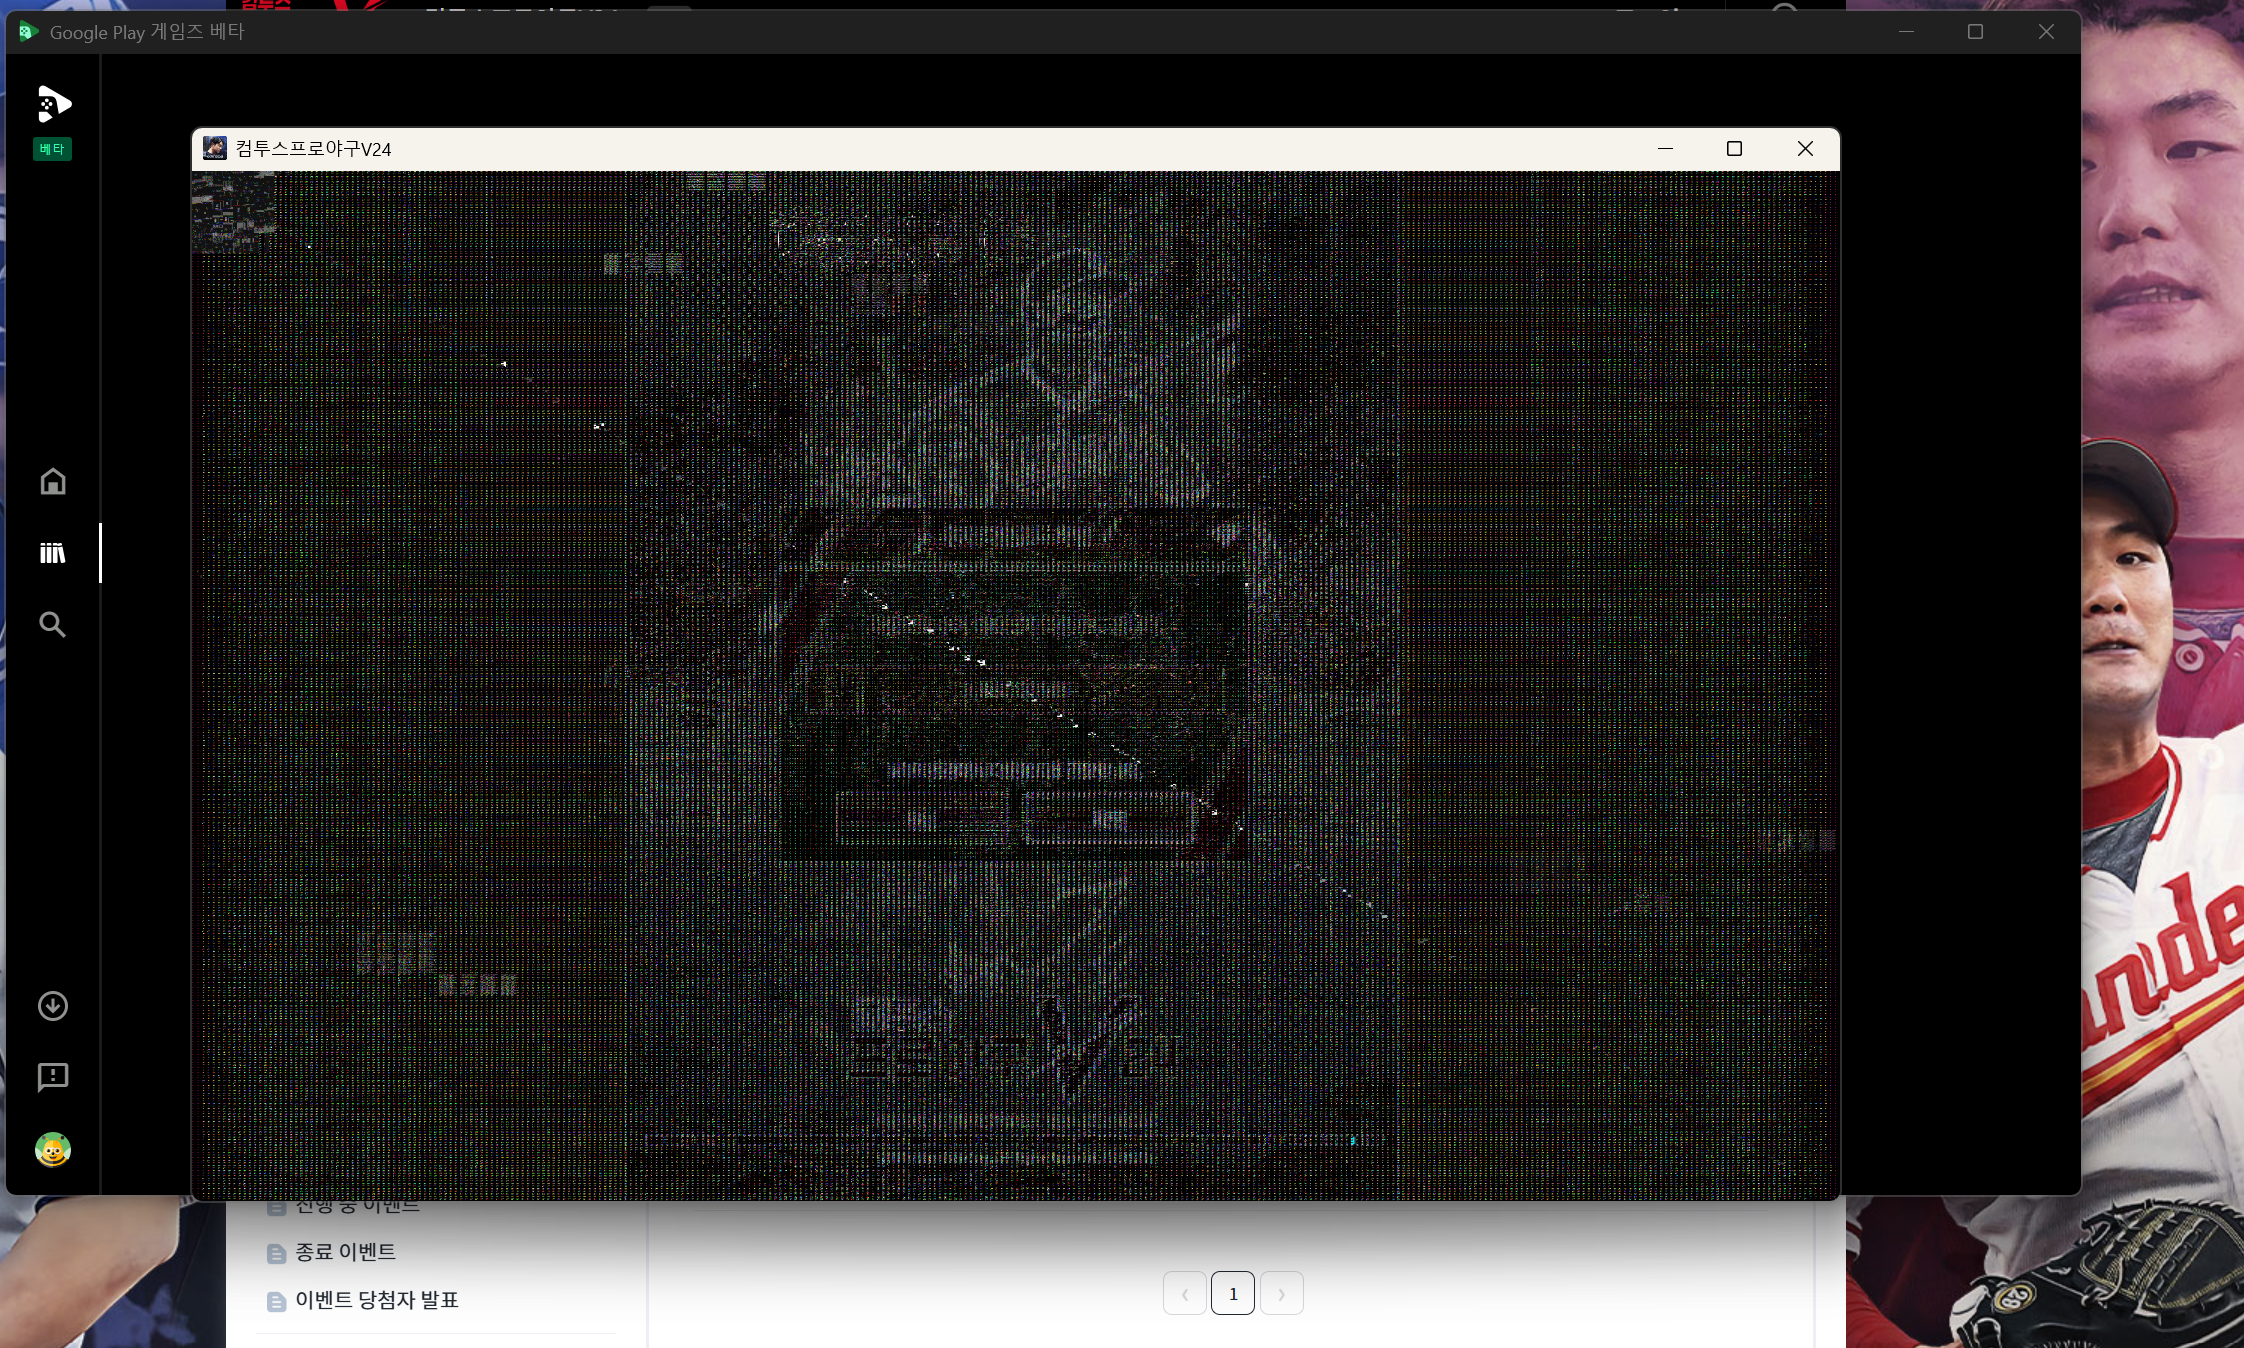Open 종료 이벤트 in the background webpage
2244x1348 pixels.
coord(345,1252)
